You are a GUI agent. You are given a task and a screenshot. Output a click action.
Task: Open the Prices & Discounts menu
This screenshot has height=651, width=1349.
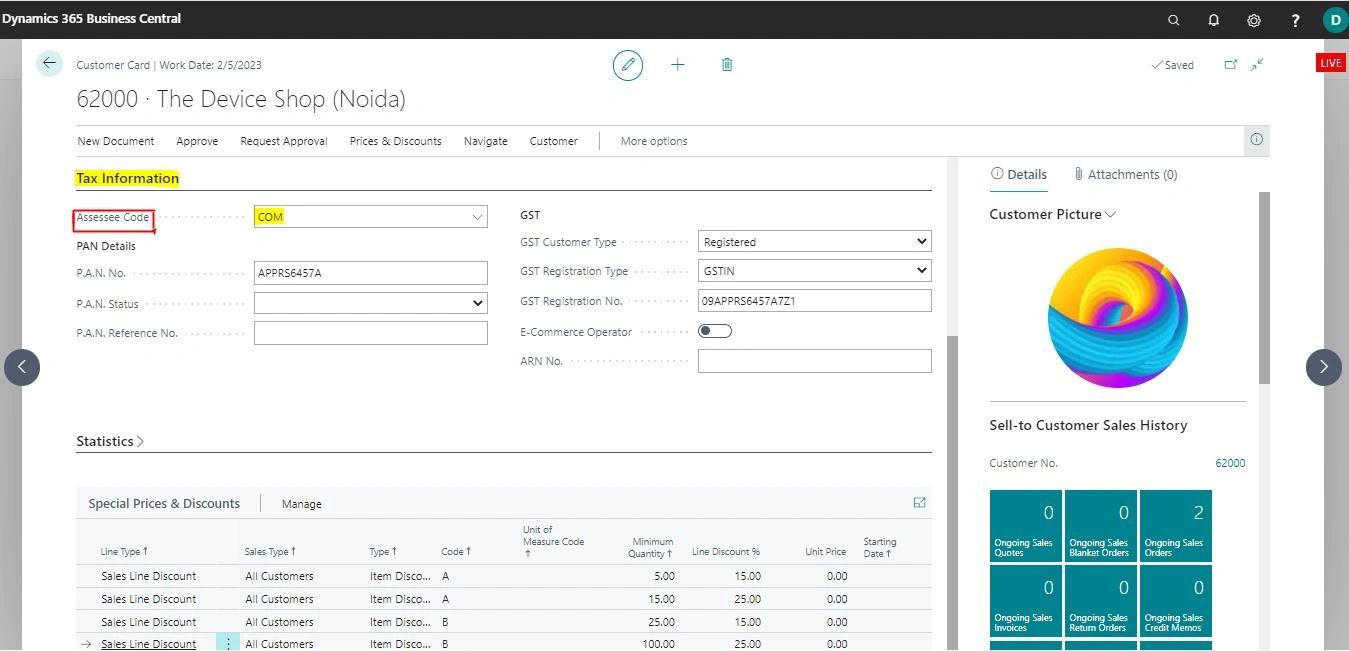click(x=395, y=141)
